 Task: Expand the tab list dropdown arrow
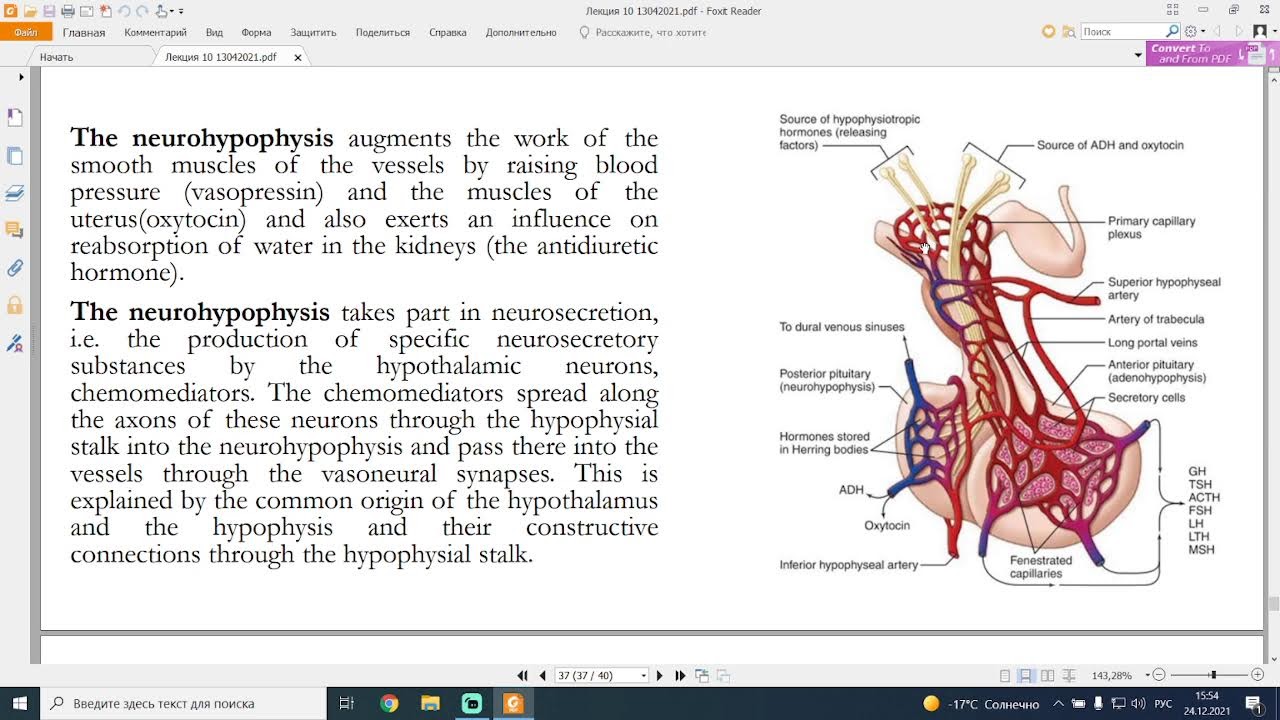click(1138, 57)
